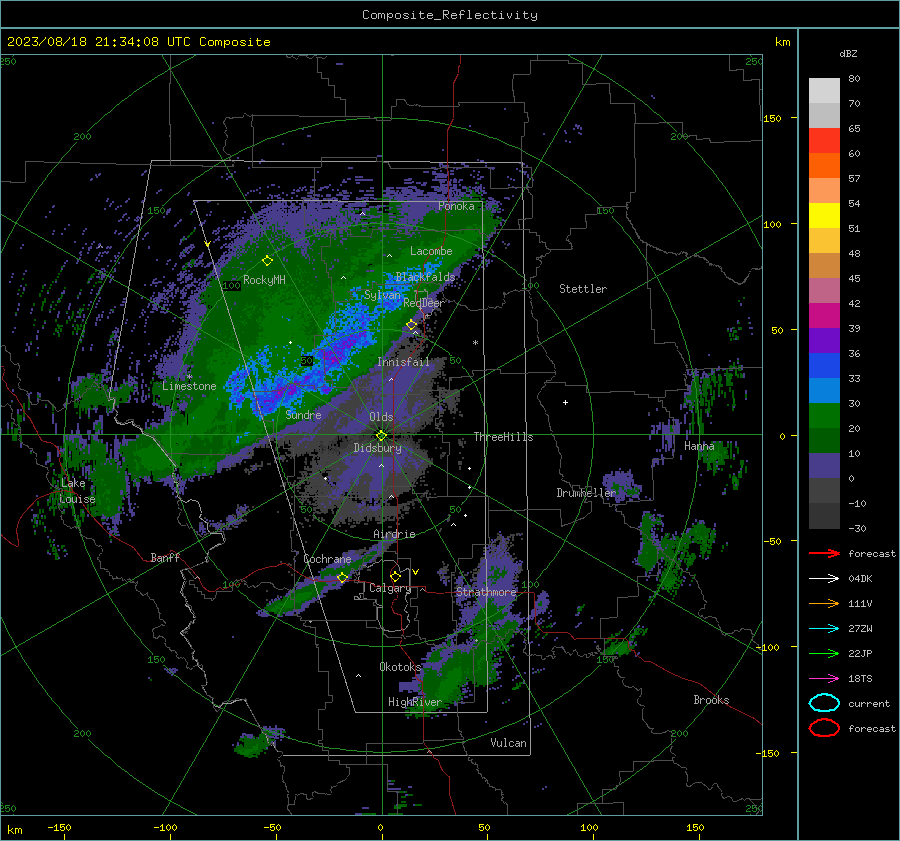Click the red forecast arrow in legend
Viewport: 900px width, 841px height.
(x=824, y=553)
